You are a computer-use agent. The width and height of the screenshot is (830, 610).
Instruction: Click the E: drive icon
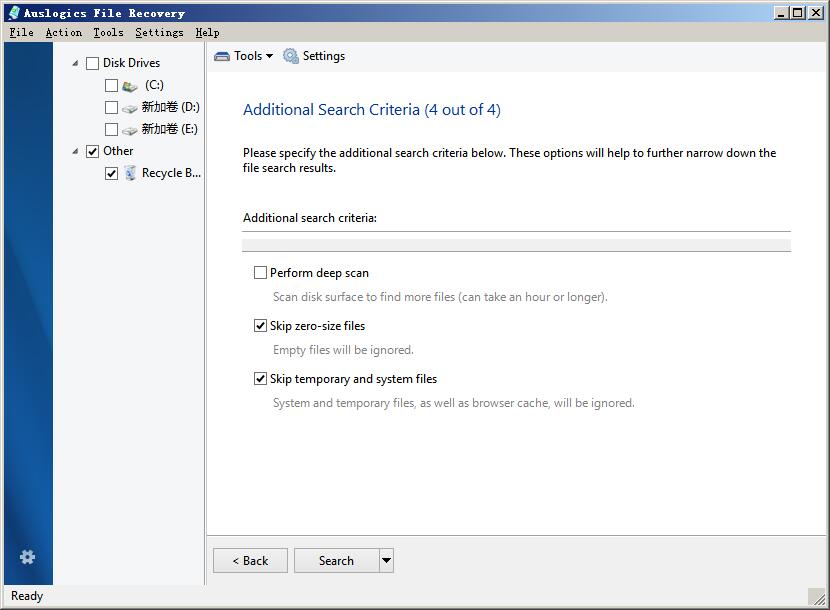point(130,130)
